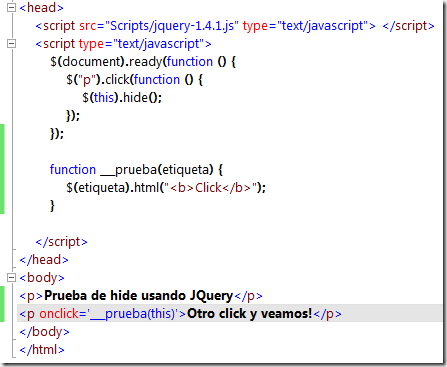Click the closing </html> tag
The width and height of the screenshot is (447, 367).
[42, 350]
